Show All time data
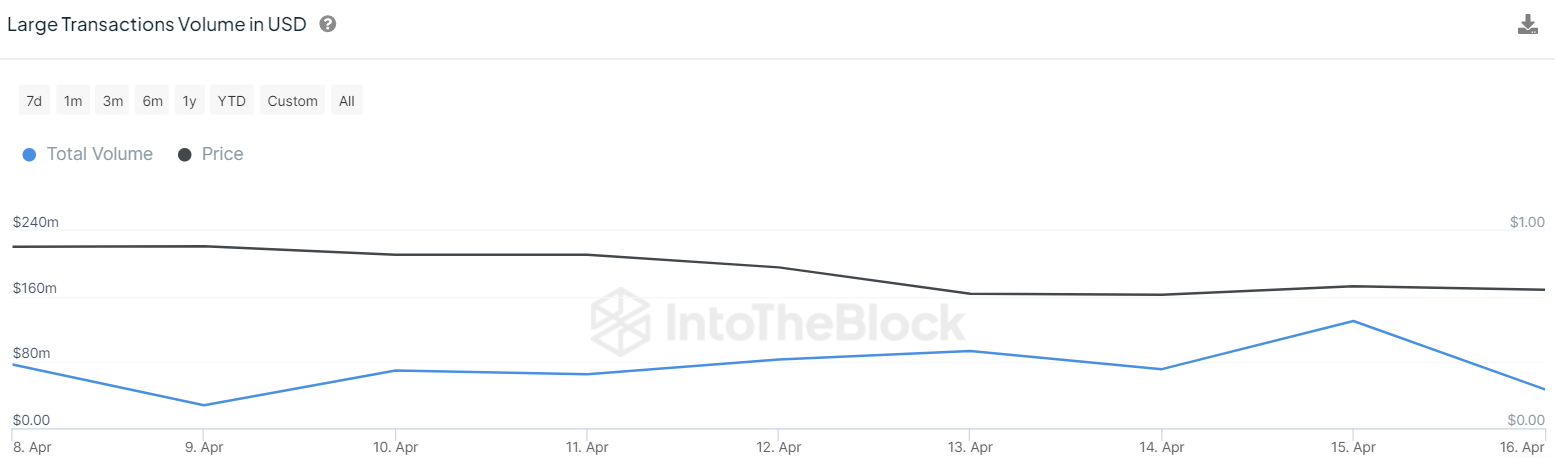1555x458 pixels. point(346,101)
